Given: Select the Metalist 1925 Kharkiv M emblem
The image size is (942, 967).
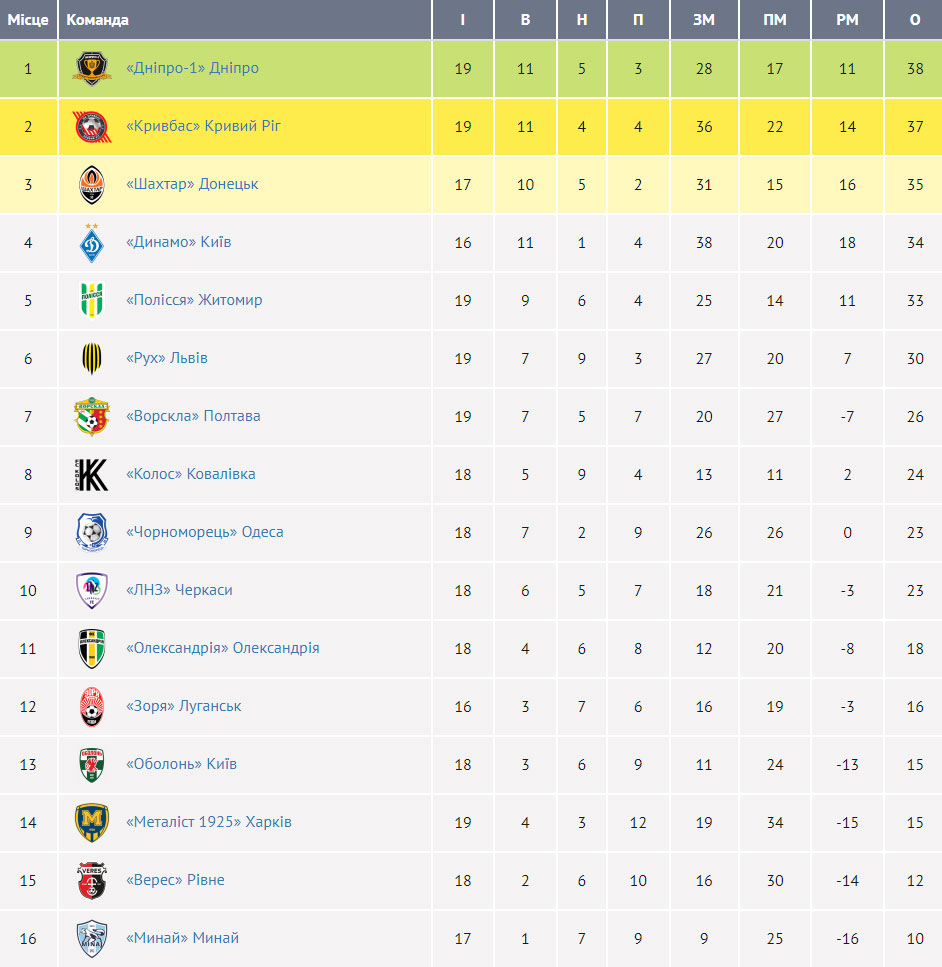Looking at the screenshot, I should point(91,822).
